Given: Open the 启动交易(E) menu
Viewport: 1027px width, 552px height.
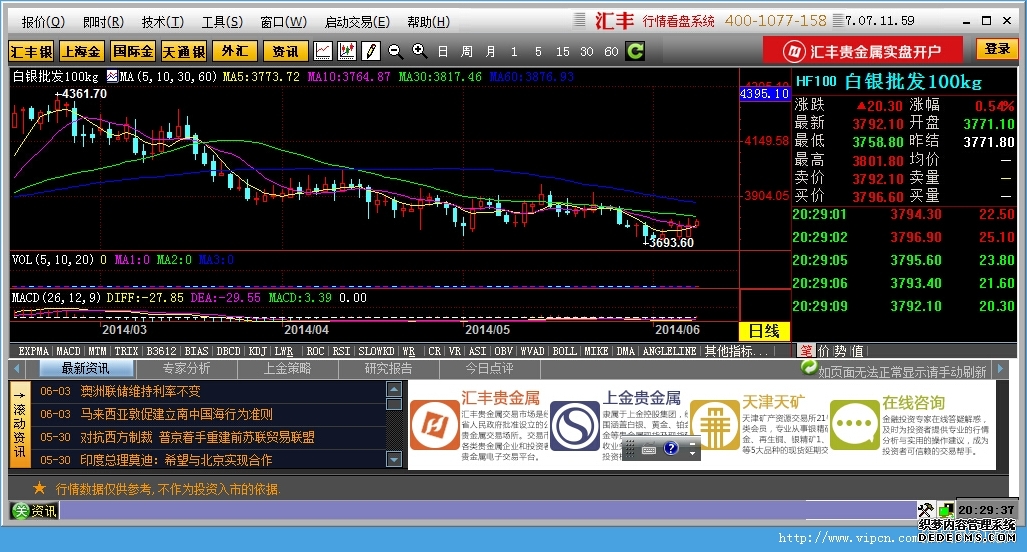Looking at the screenshot, I should (x=357, y=22).
